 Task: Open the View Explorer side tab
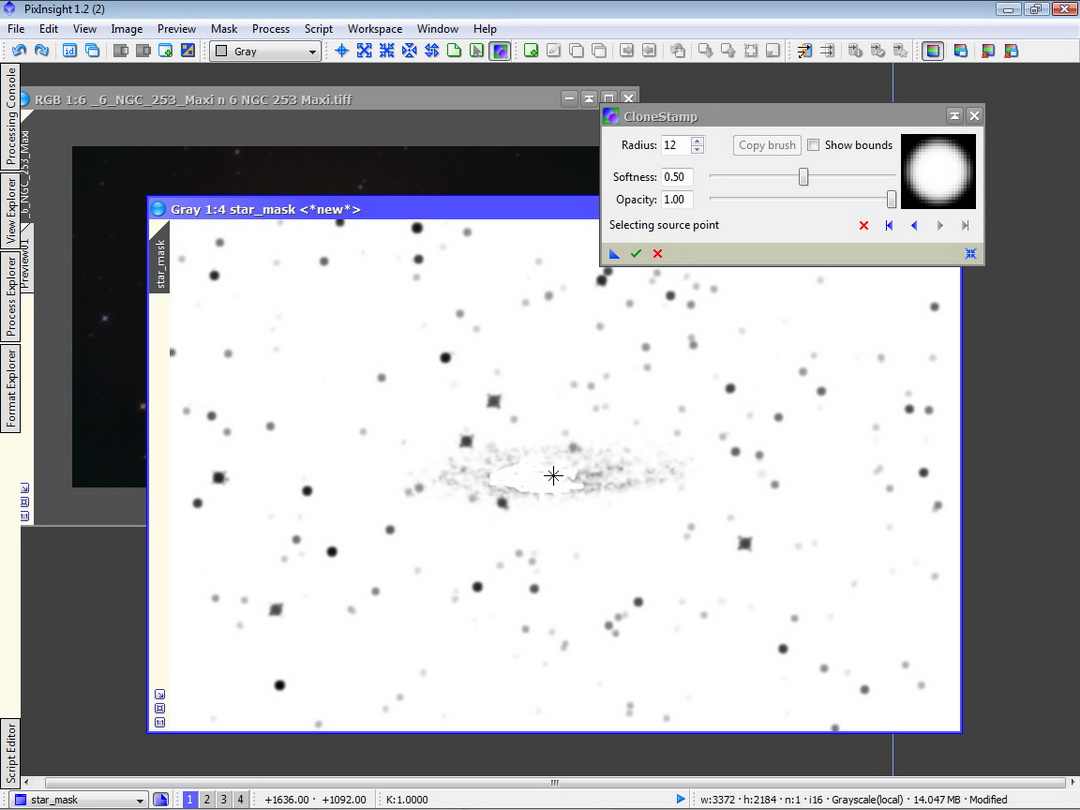click(x=10, y=211)
